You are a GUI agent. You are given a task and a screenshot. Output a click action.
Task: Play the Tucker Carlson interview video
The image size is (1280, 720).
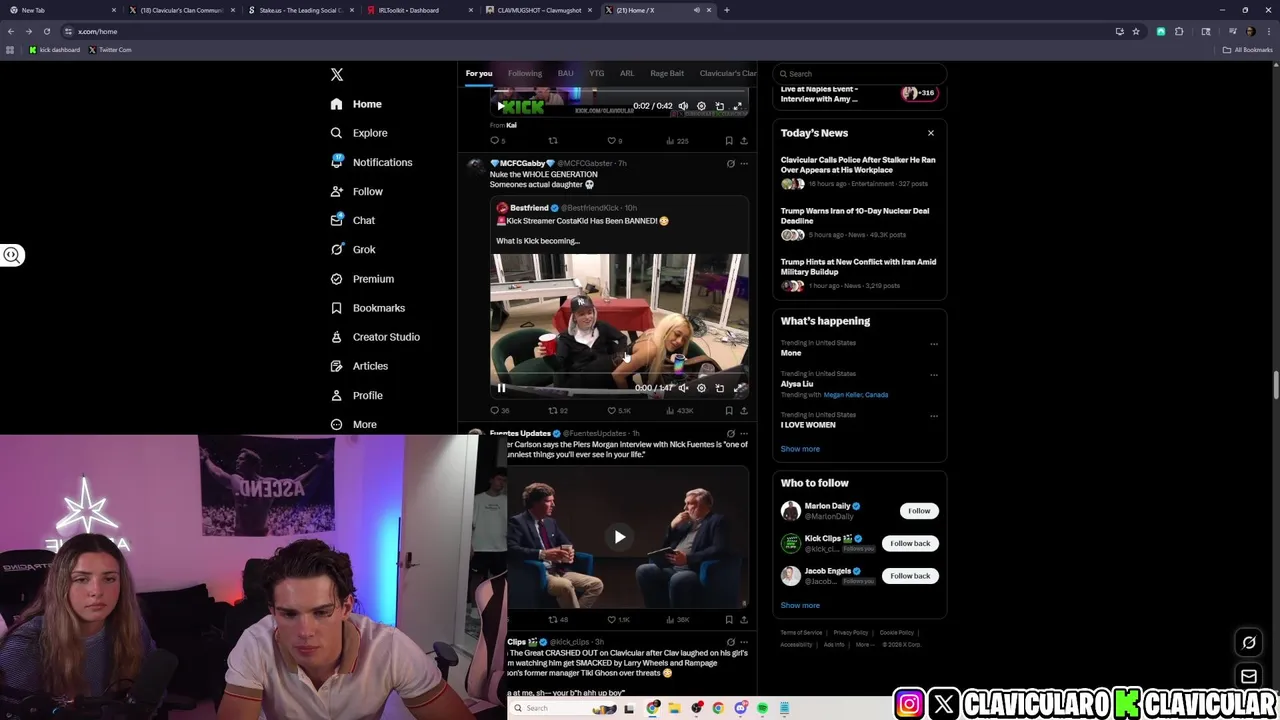(620, 537)
